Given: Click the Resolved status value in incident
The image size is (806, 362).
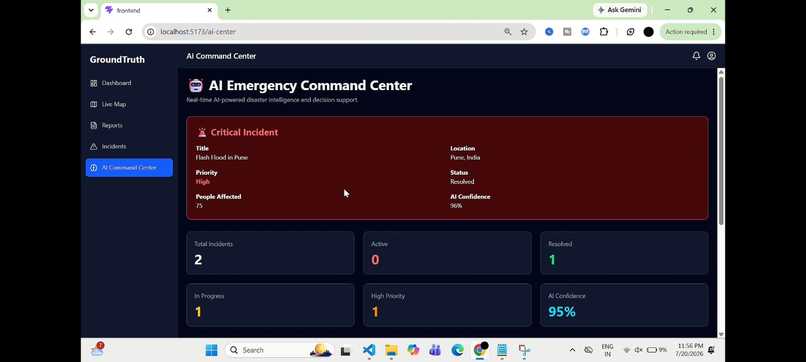Looking at the screenshot, I should [462, 182].
